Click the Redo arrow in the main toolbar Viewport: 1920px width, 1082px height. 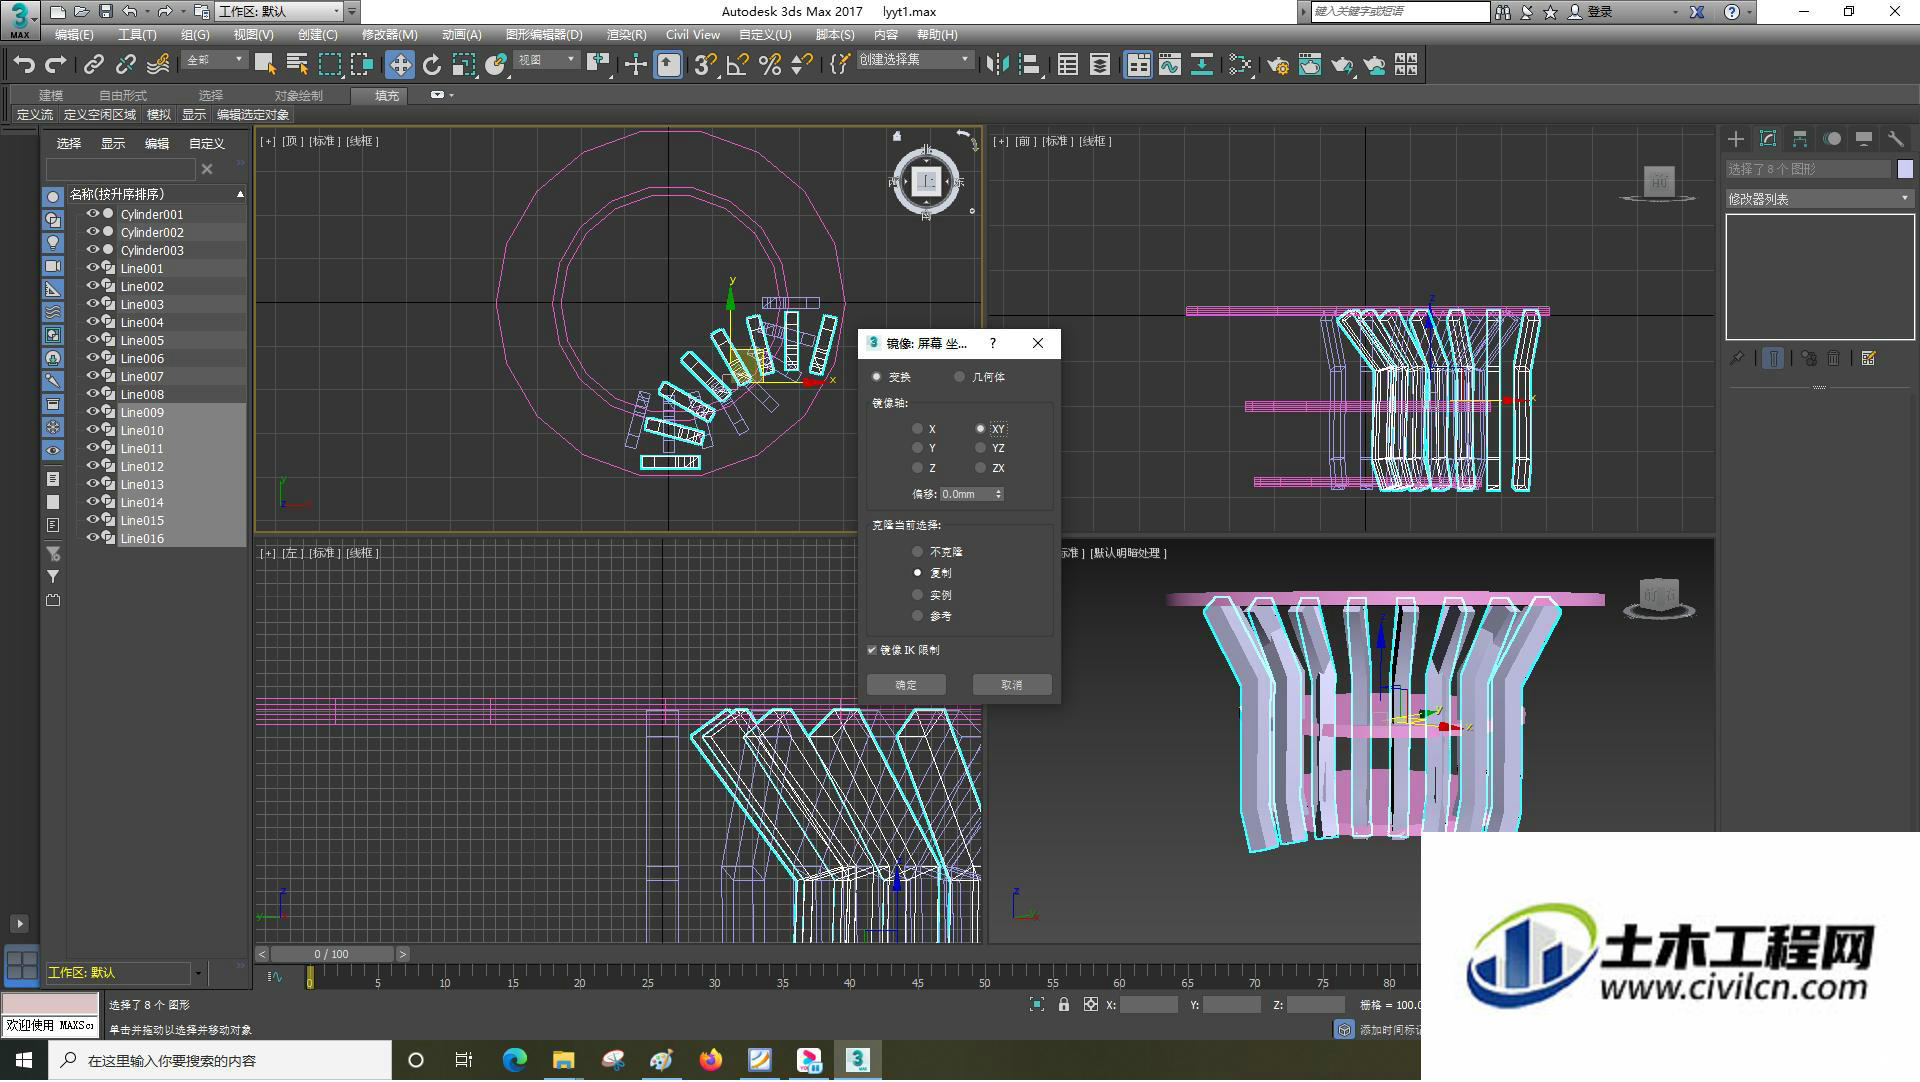56,65
